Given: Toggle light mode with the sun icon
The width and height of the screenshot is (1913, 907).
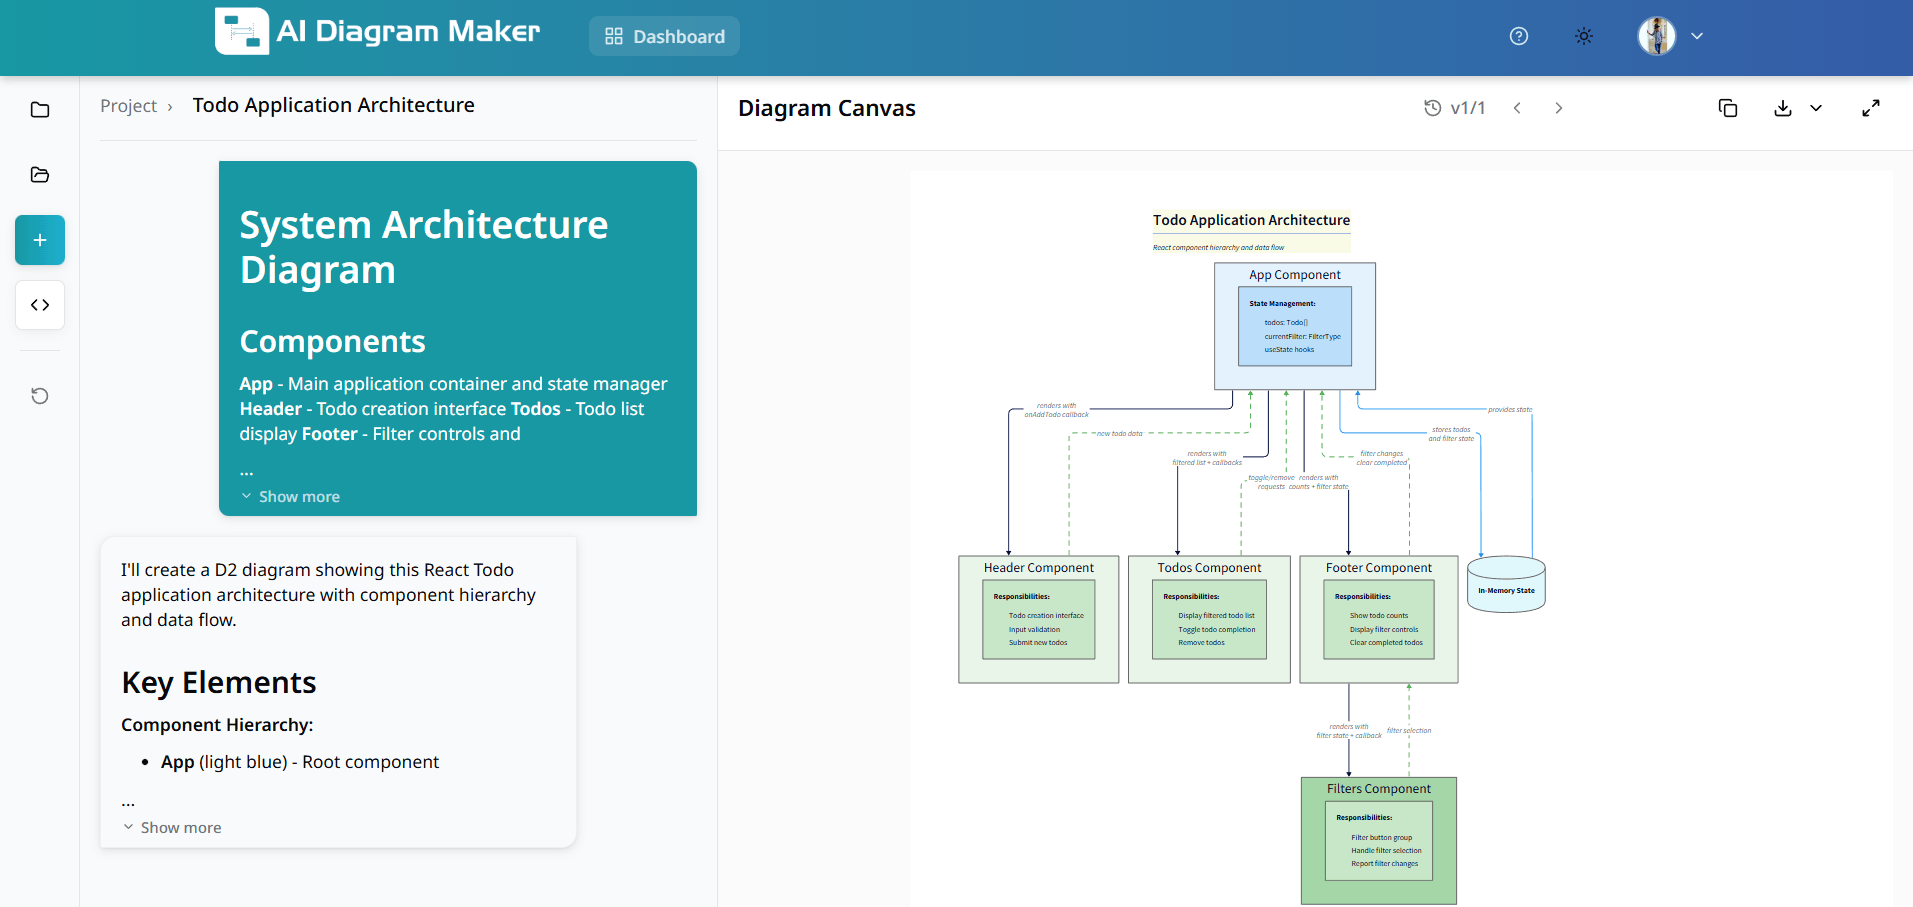Looking at the screenshot, I should [1583, 36].
